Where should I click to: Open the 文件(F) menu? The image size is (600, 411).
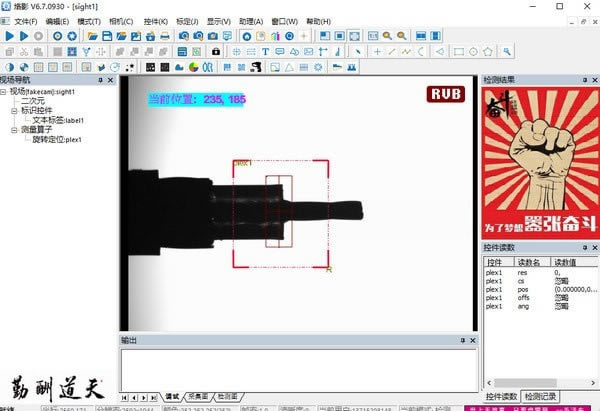25,21
